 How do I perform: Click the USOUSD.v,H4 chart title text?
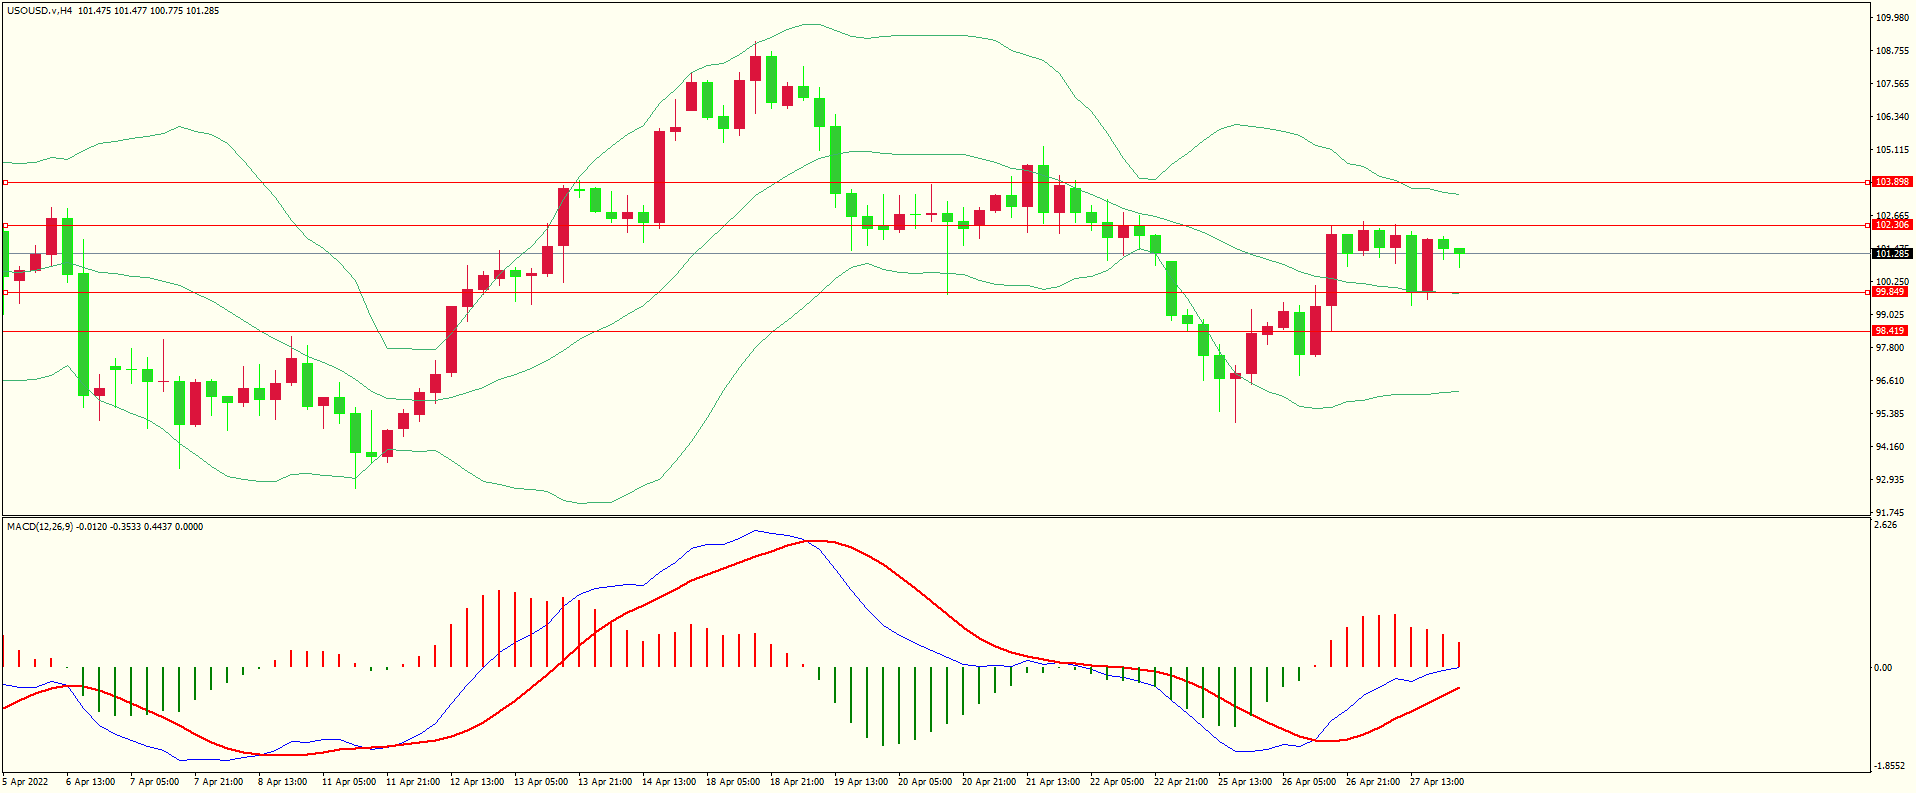(x=39, y=11)
